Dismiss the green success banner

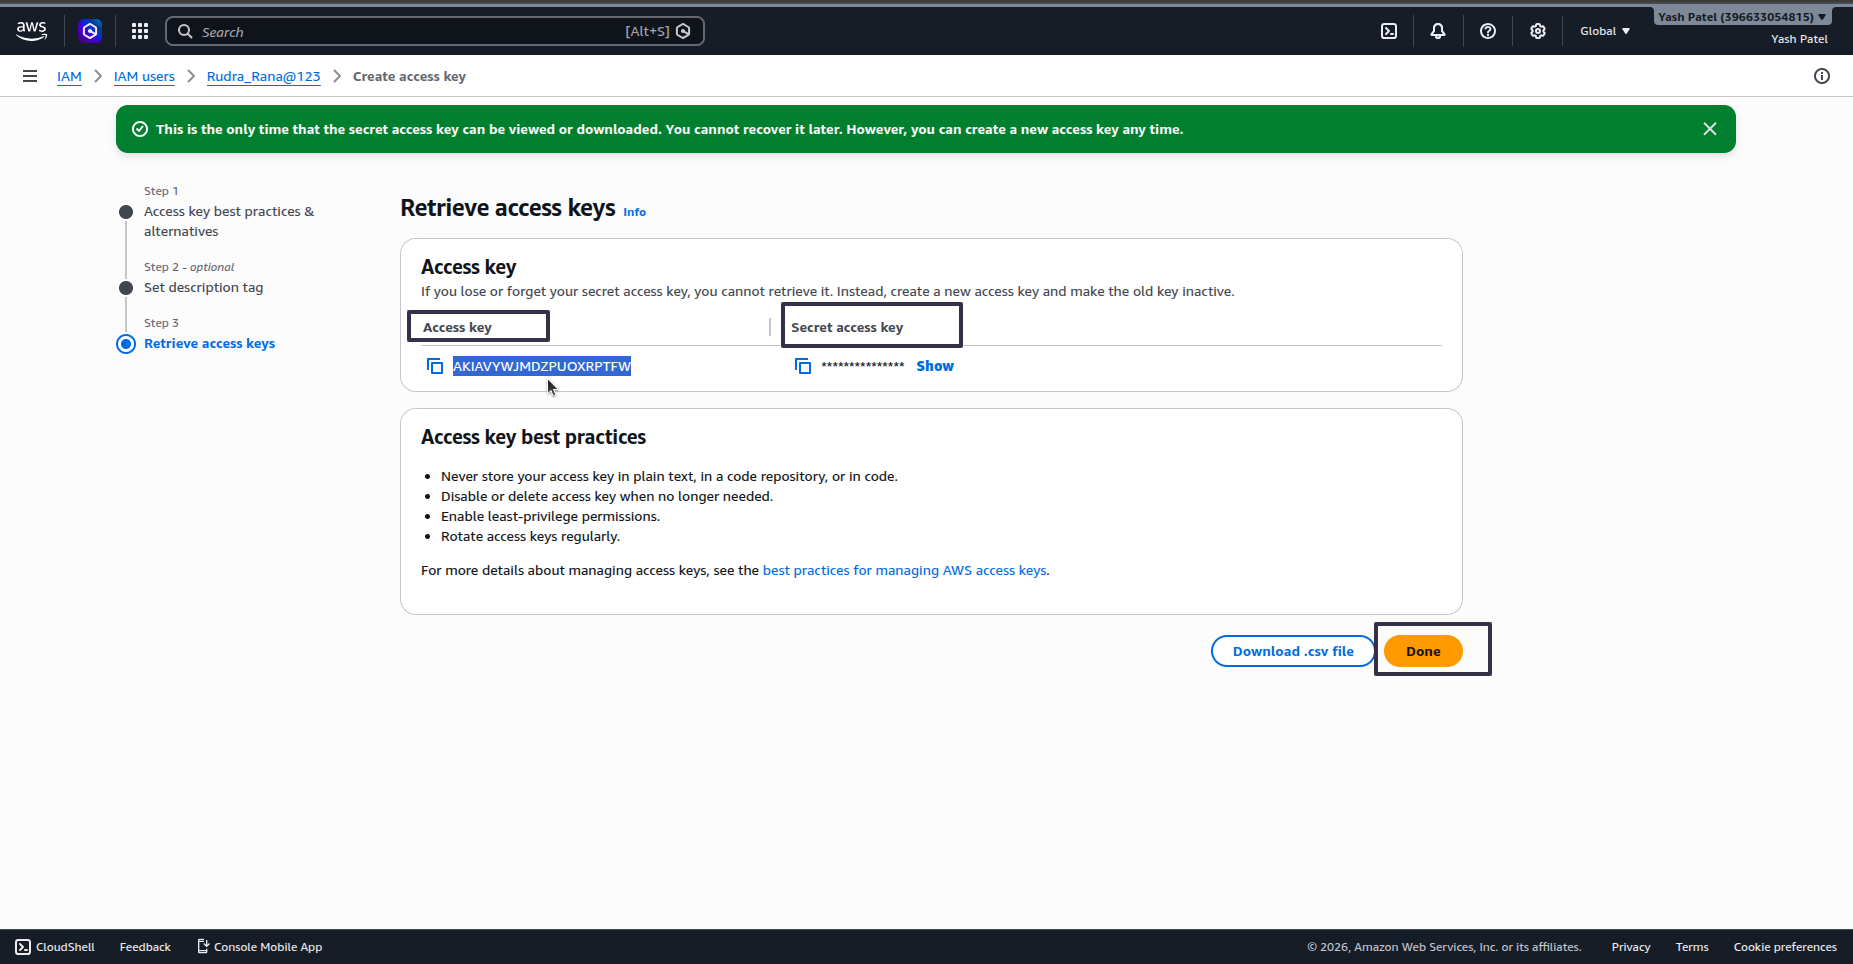1710,129
